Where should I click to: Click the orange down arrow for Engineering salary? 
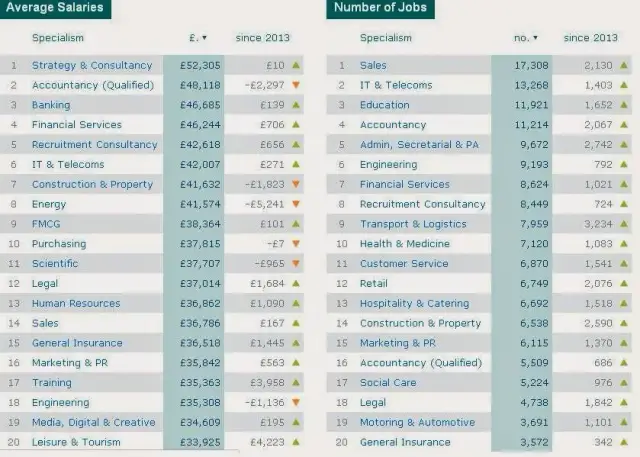[x=297, y=402]
